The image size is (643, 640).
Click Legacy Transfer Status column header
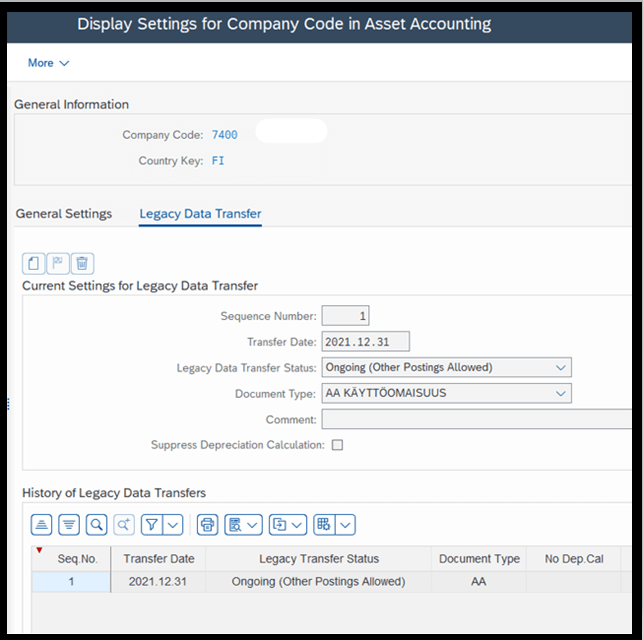tap(319, 559)
